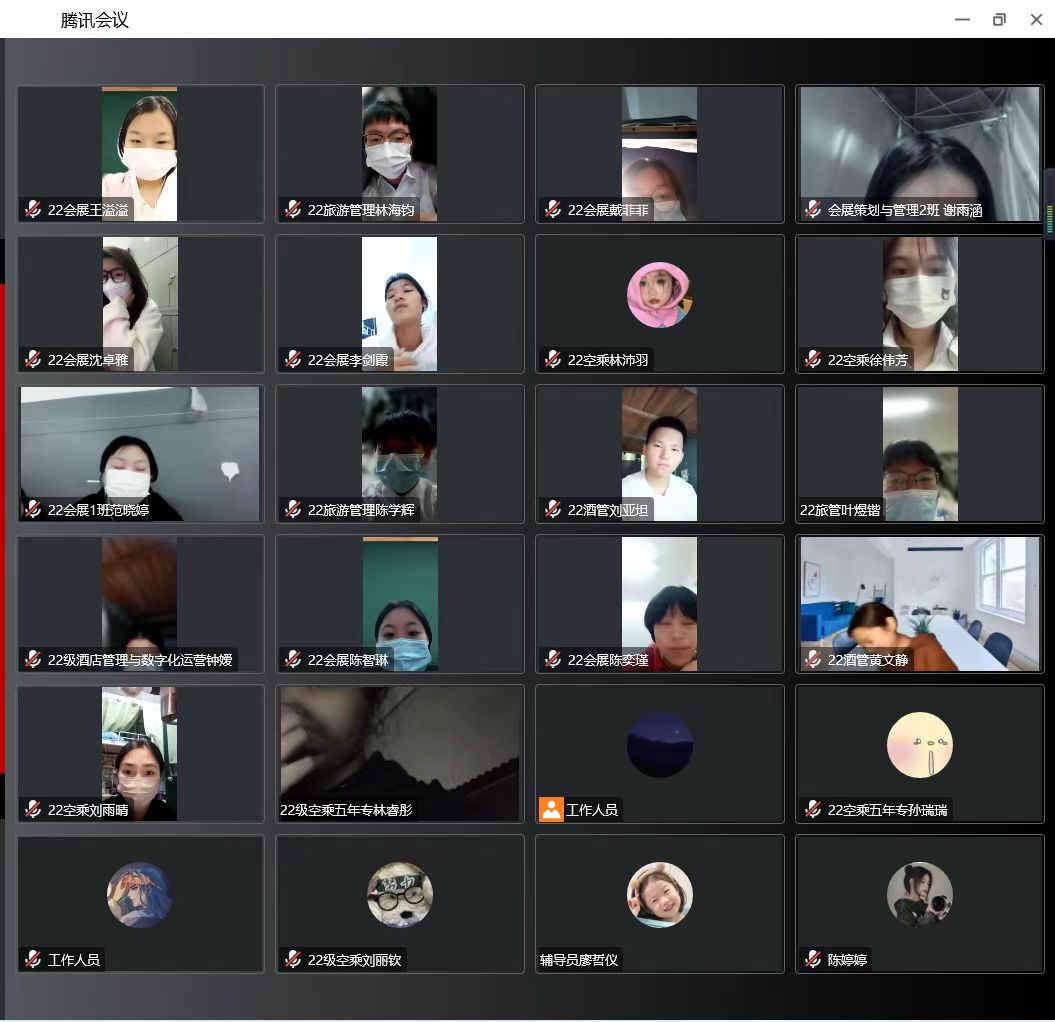Click the orange host icon next to 工作人员
The image size is (1055, 1022).
click(x=551, y=809)
